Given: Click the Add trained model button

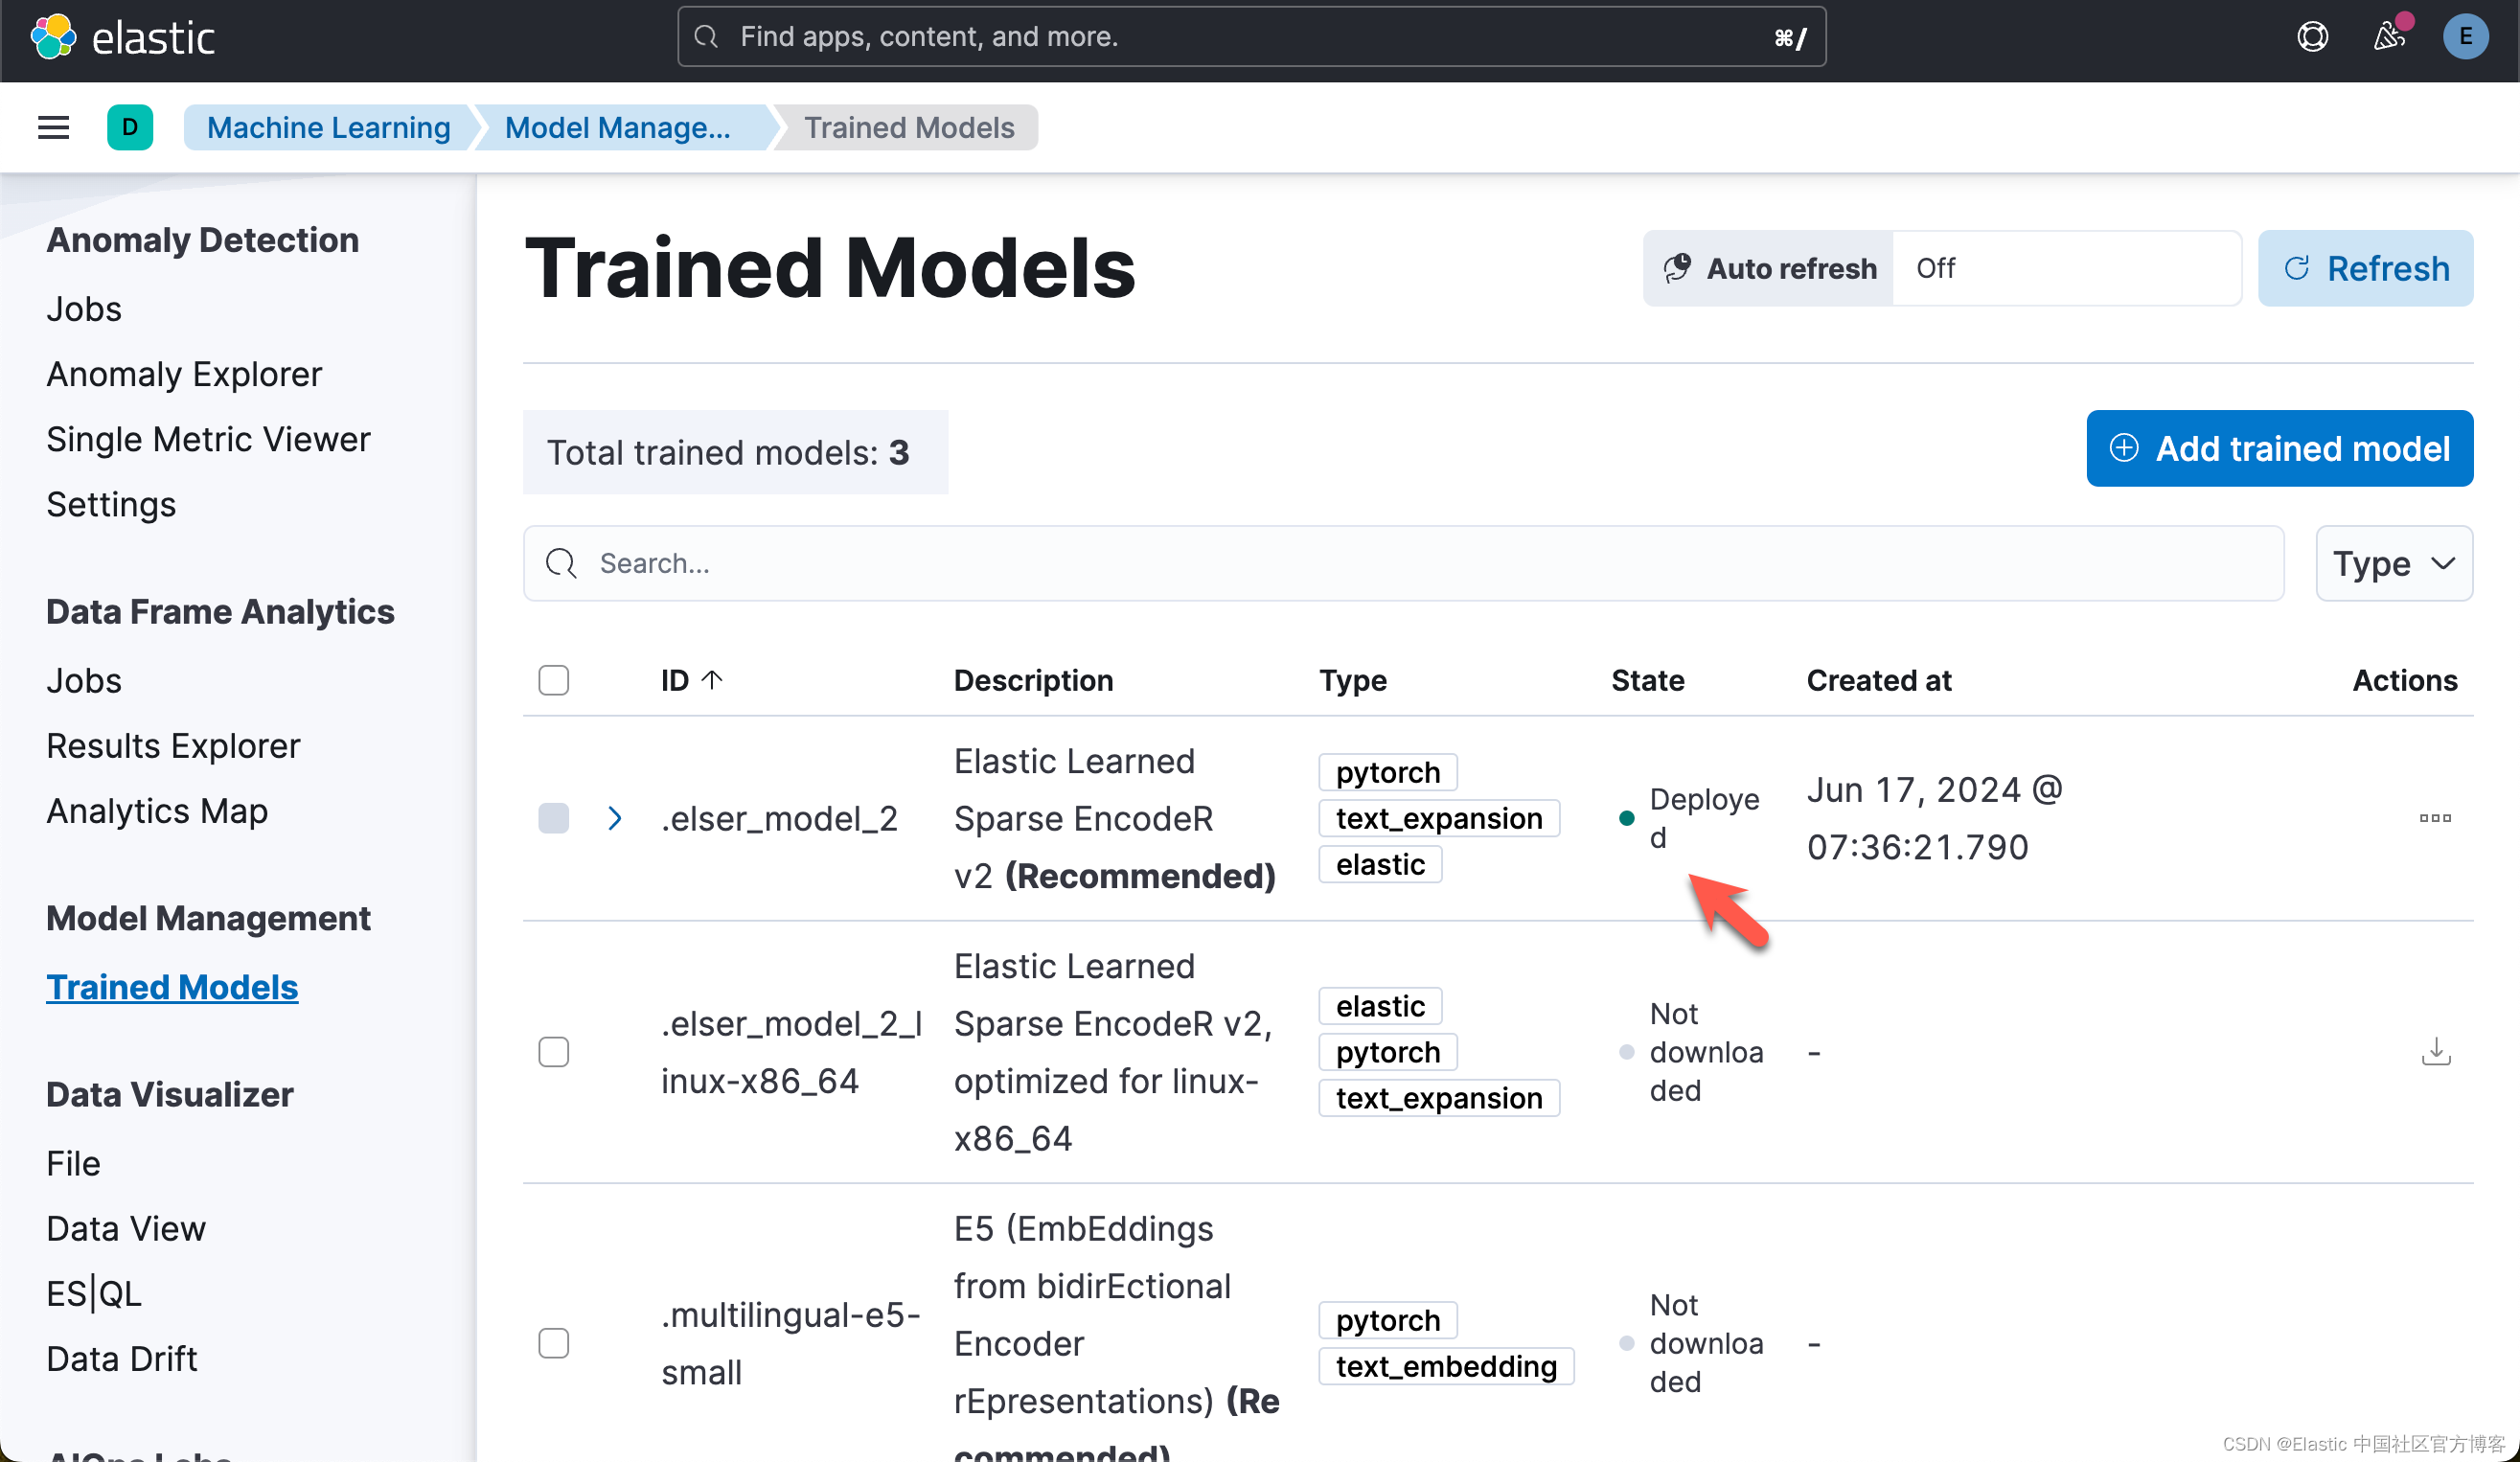Looking at the screenshot, I should (x=2279, y=448).
